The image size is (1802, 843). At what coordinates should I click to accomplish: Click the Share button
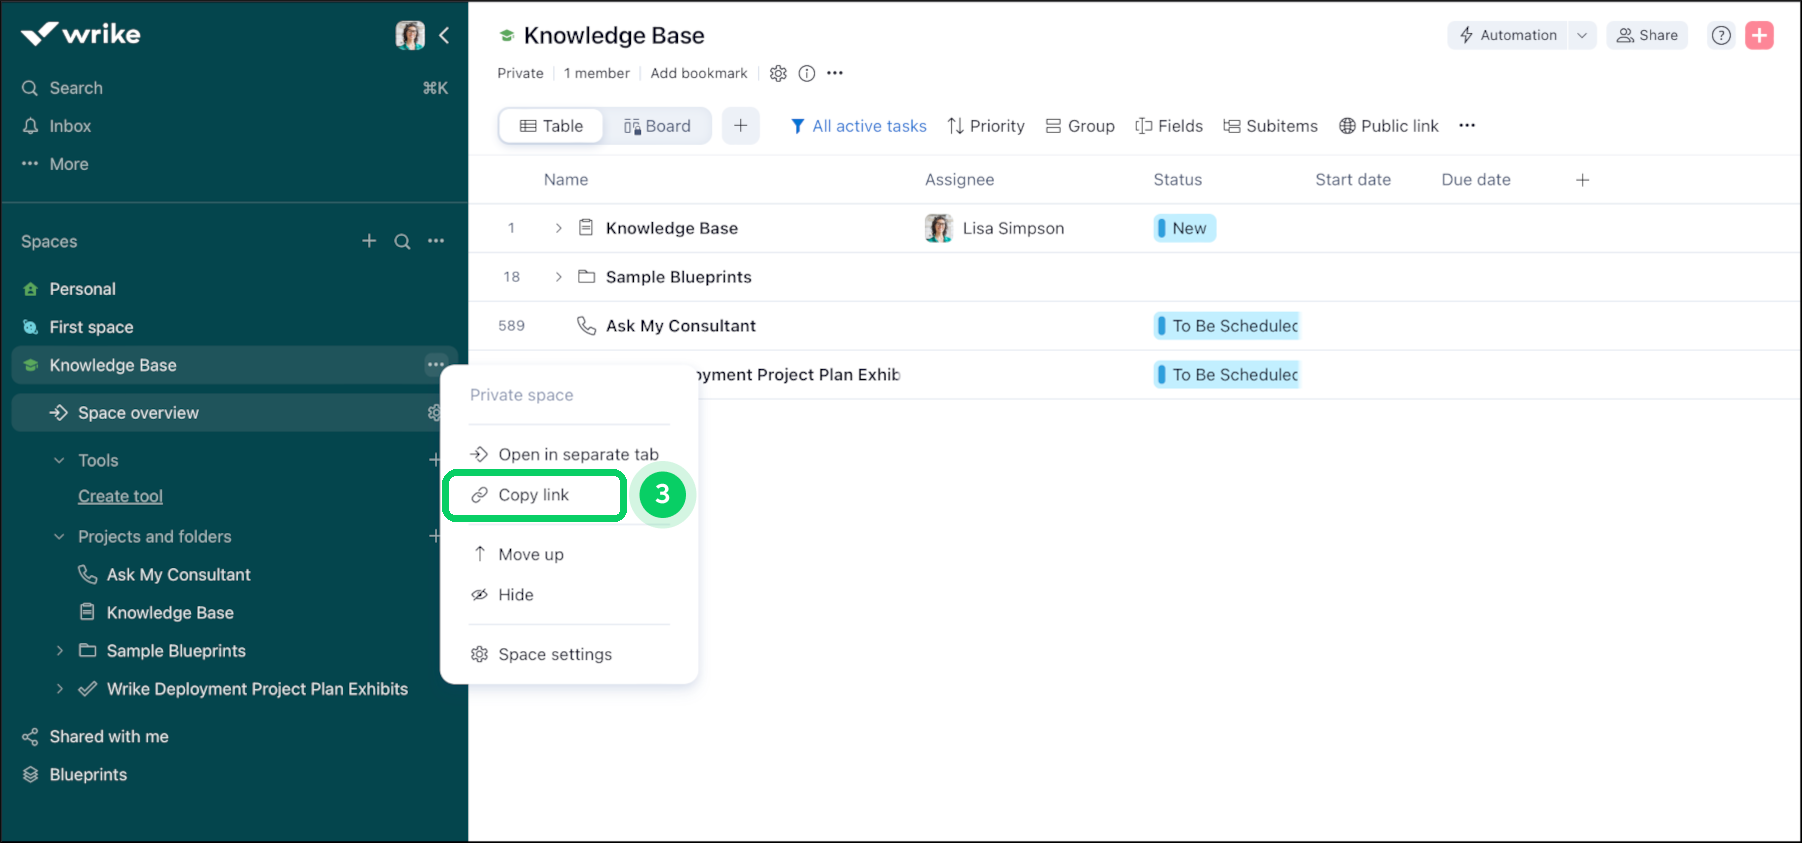[1647, 35]
